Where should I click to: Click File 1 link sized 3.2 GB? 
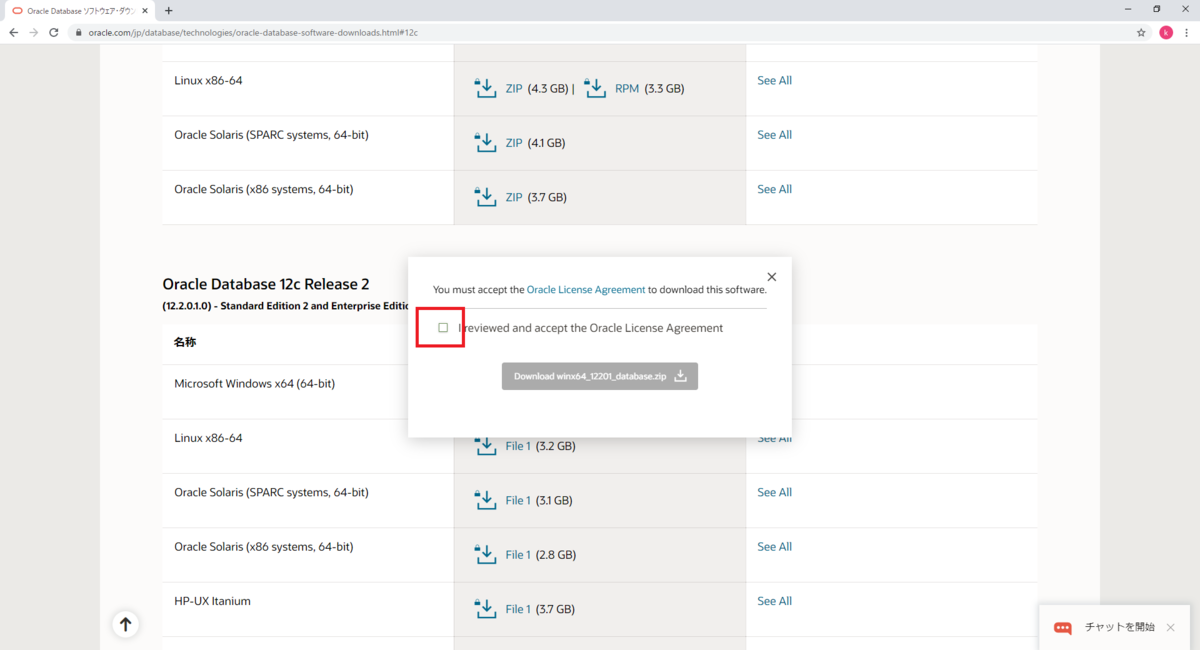[x=518, y=446]
